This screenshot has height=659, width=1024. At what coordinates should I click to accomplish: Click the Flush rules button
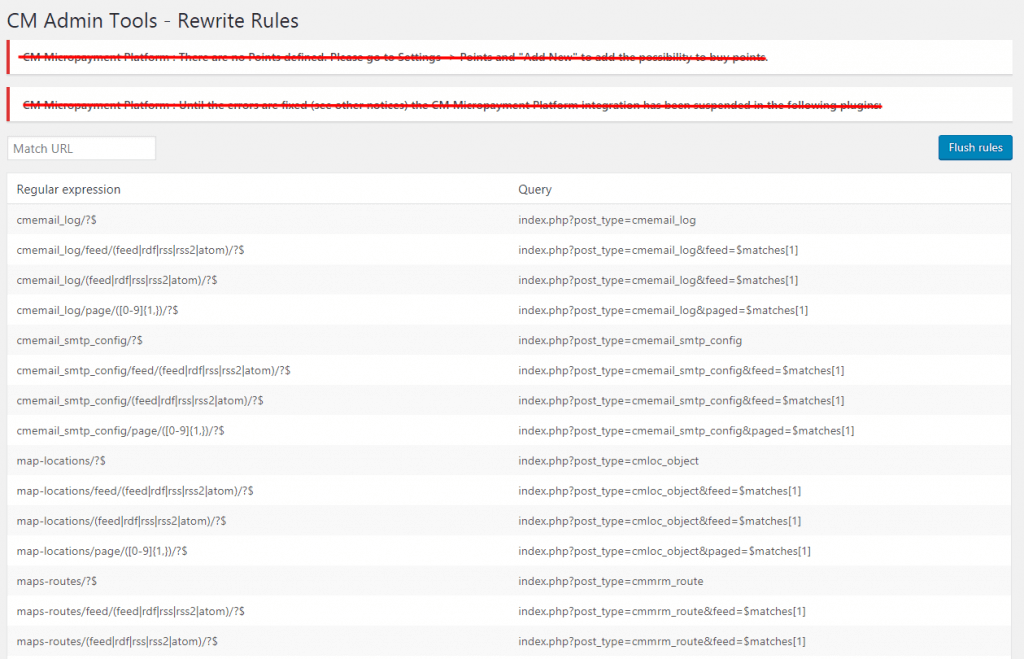(975, 148)
